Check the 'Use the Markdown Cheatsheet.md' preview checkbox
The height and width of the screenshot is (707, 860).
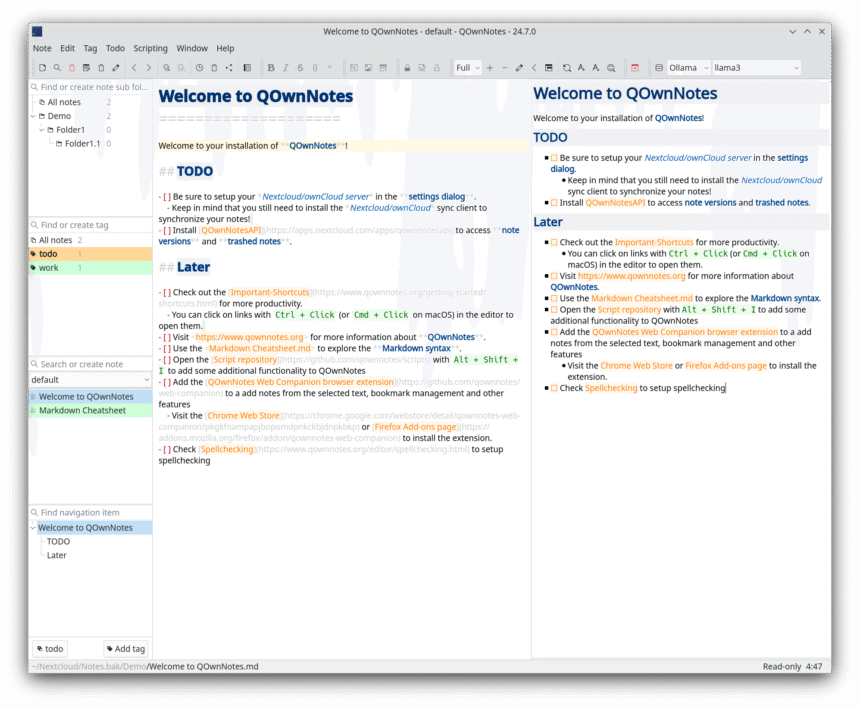point(555,298)
